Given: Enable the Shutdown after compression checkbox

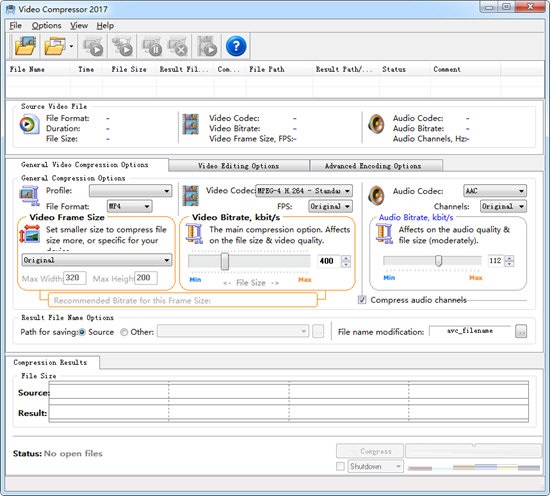Looking at the screenshot, I should [x=340, y=467].
